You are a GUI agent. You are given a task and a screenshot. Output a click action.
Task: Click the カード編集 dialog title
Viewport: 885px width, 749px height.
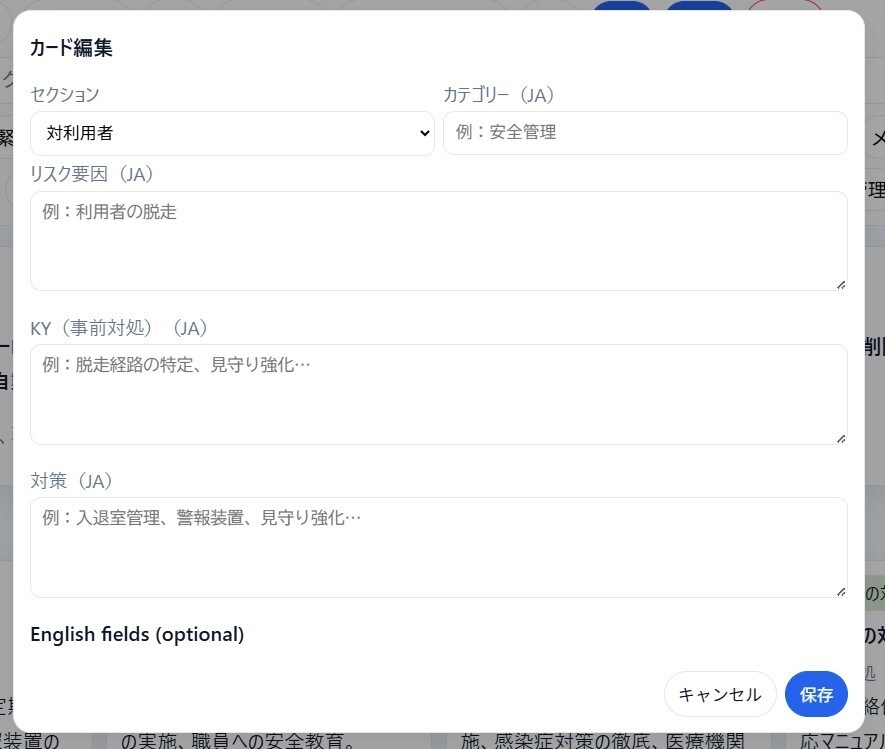71,47
